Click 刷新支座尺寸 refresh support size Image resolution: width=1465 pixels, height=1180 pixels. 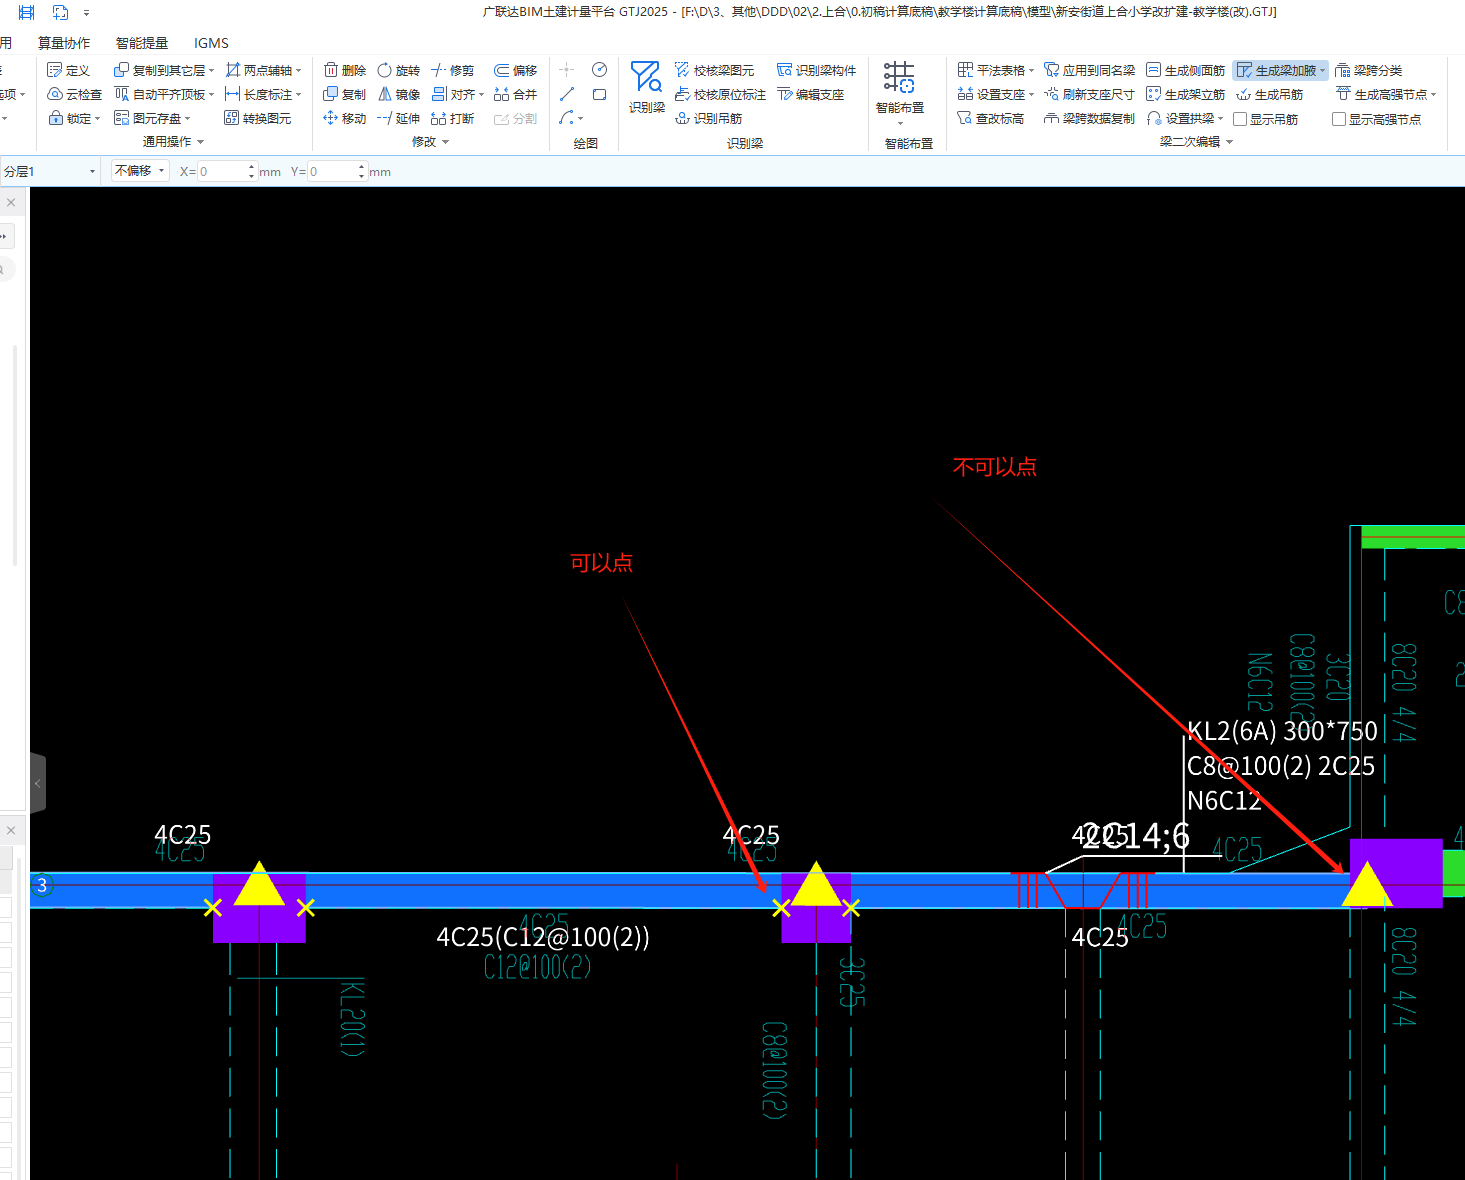1089,94
